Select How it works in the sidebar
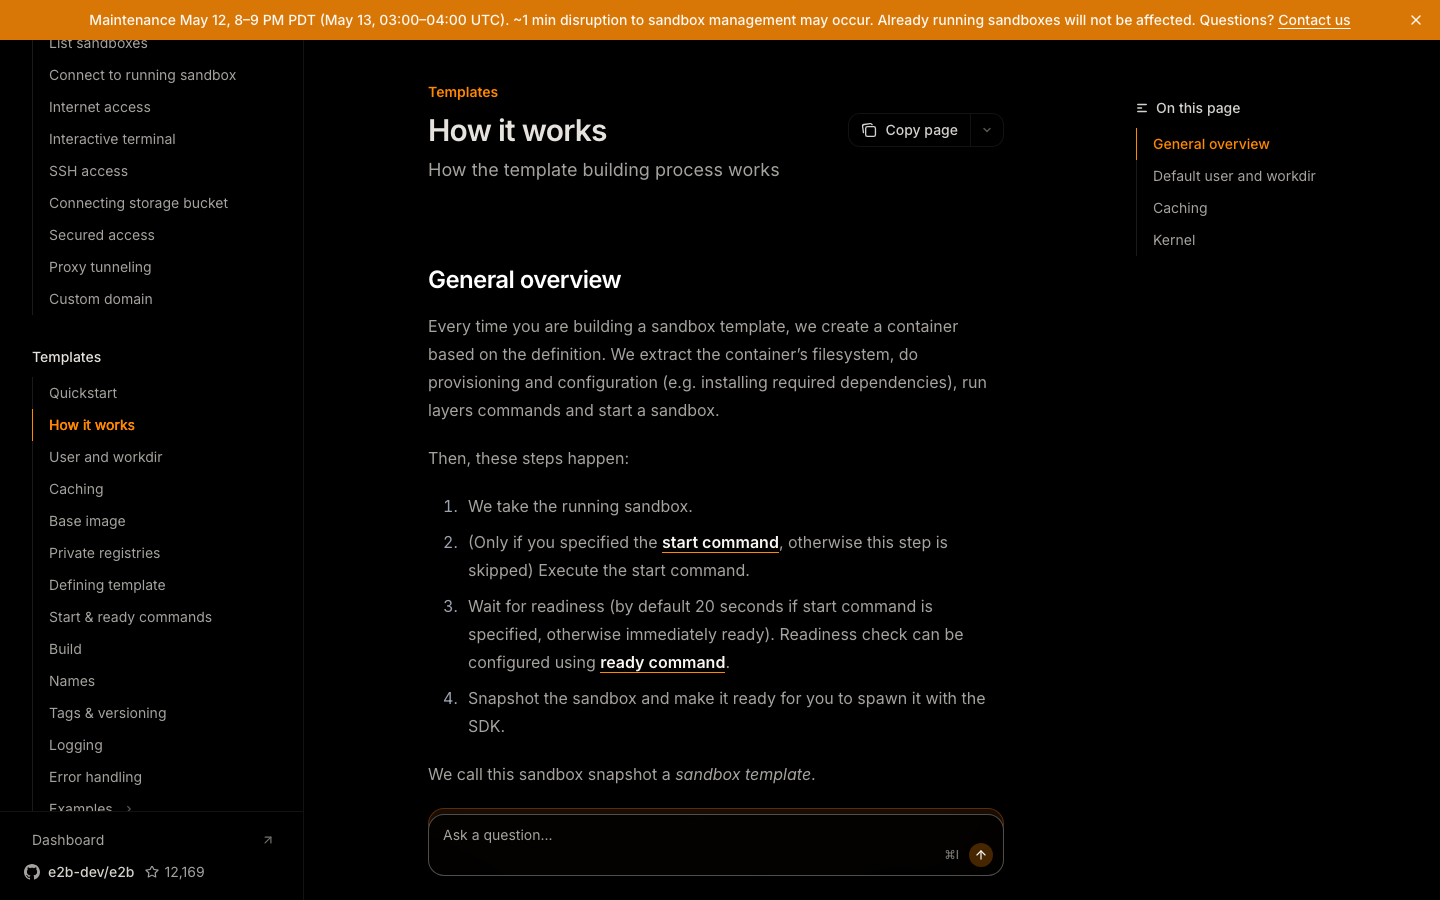Screen dimensions: 1440x900 coord(92,425)
